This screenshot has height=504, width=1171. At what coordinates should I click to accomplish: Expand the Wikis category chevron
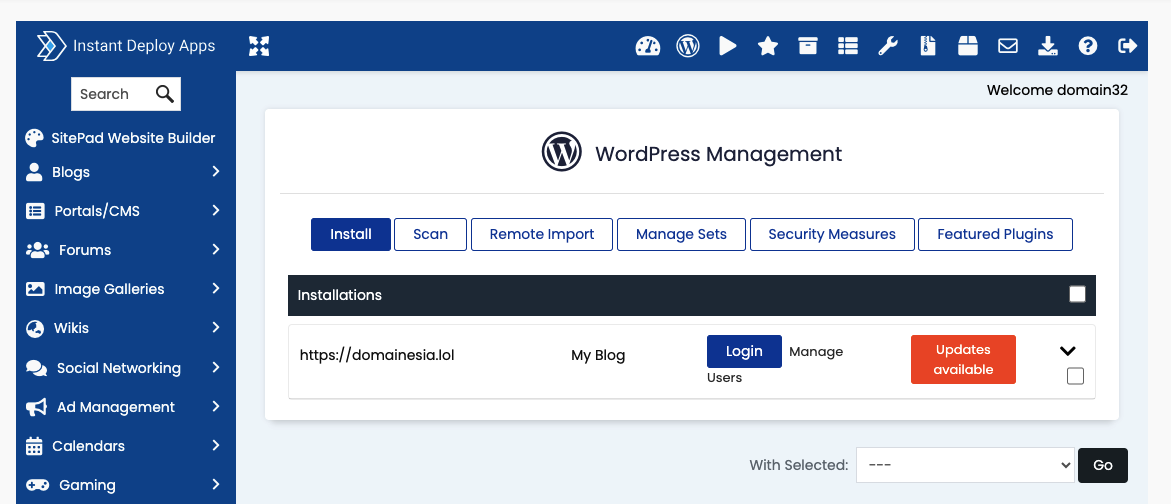point(216,328)
